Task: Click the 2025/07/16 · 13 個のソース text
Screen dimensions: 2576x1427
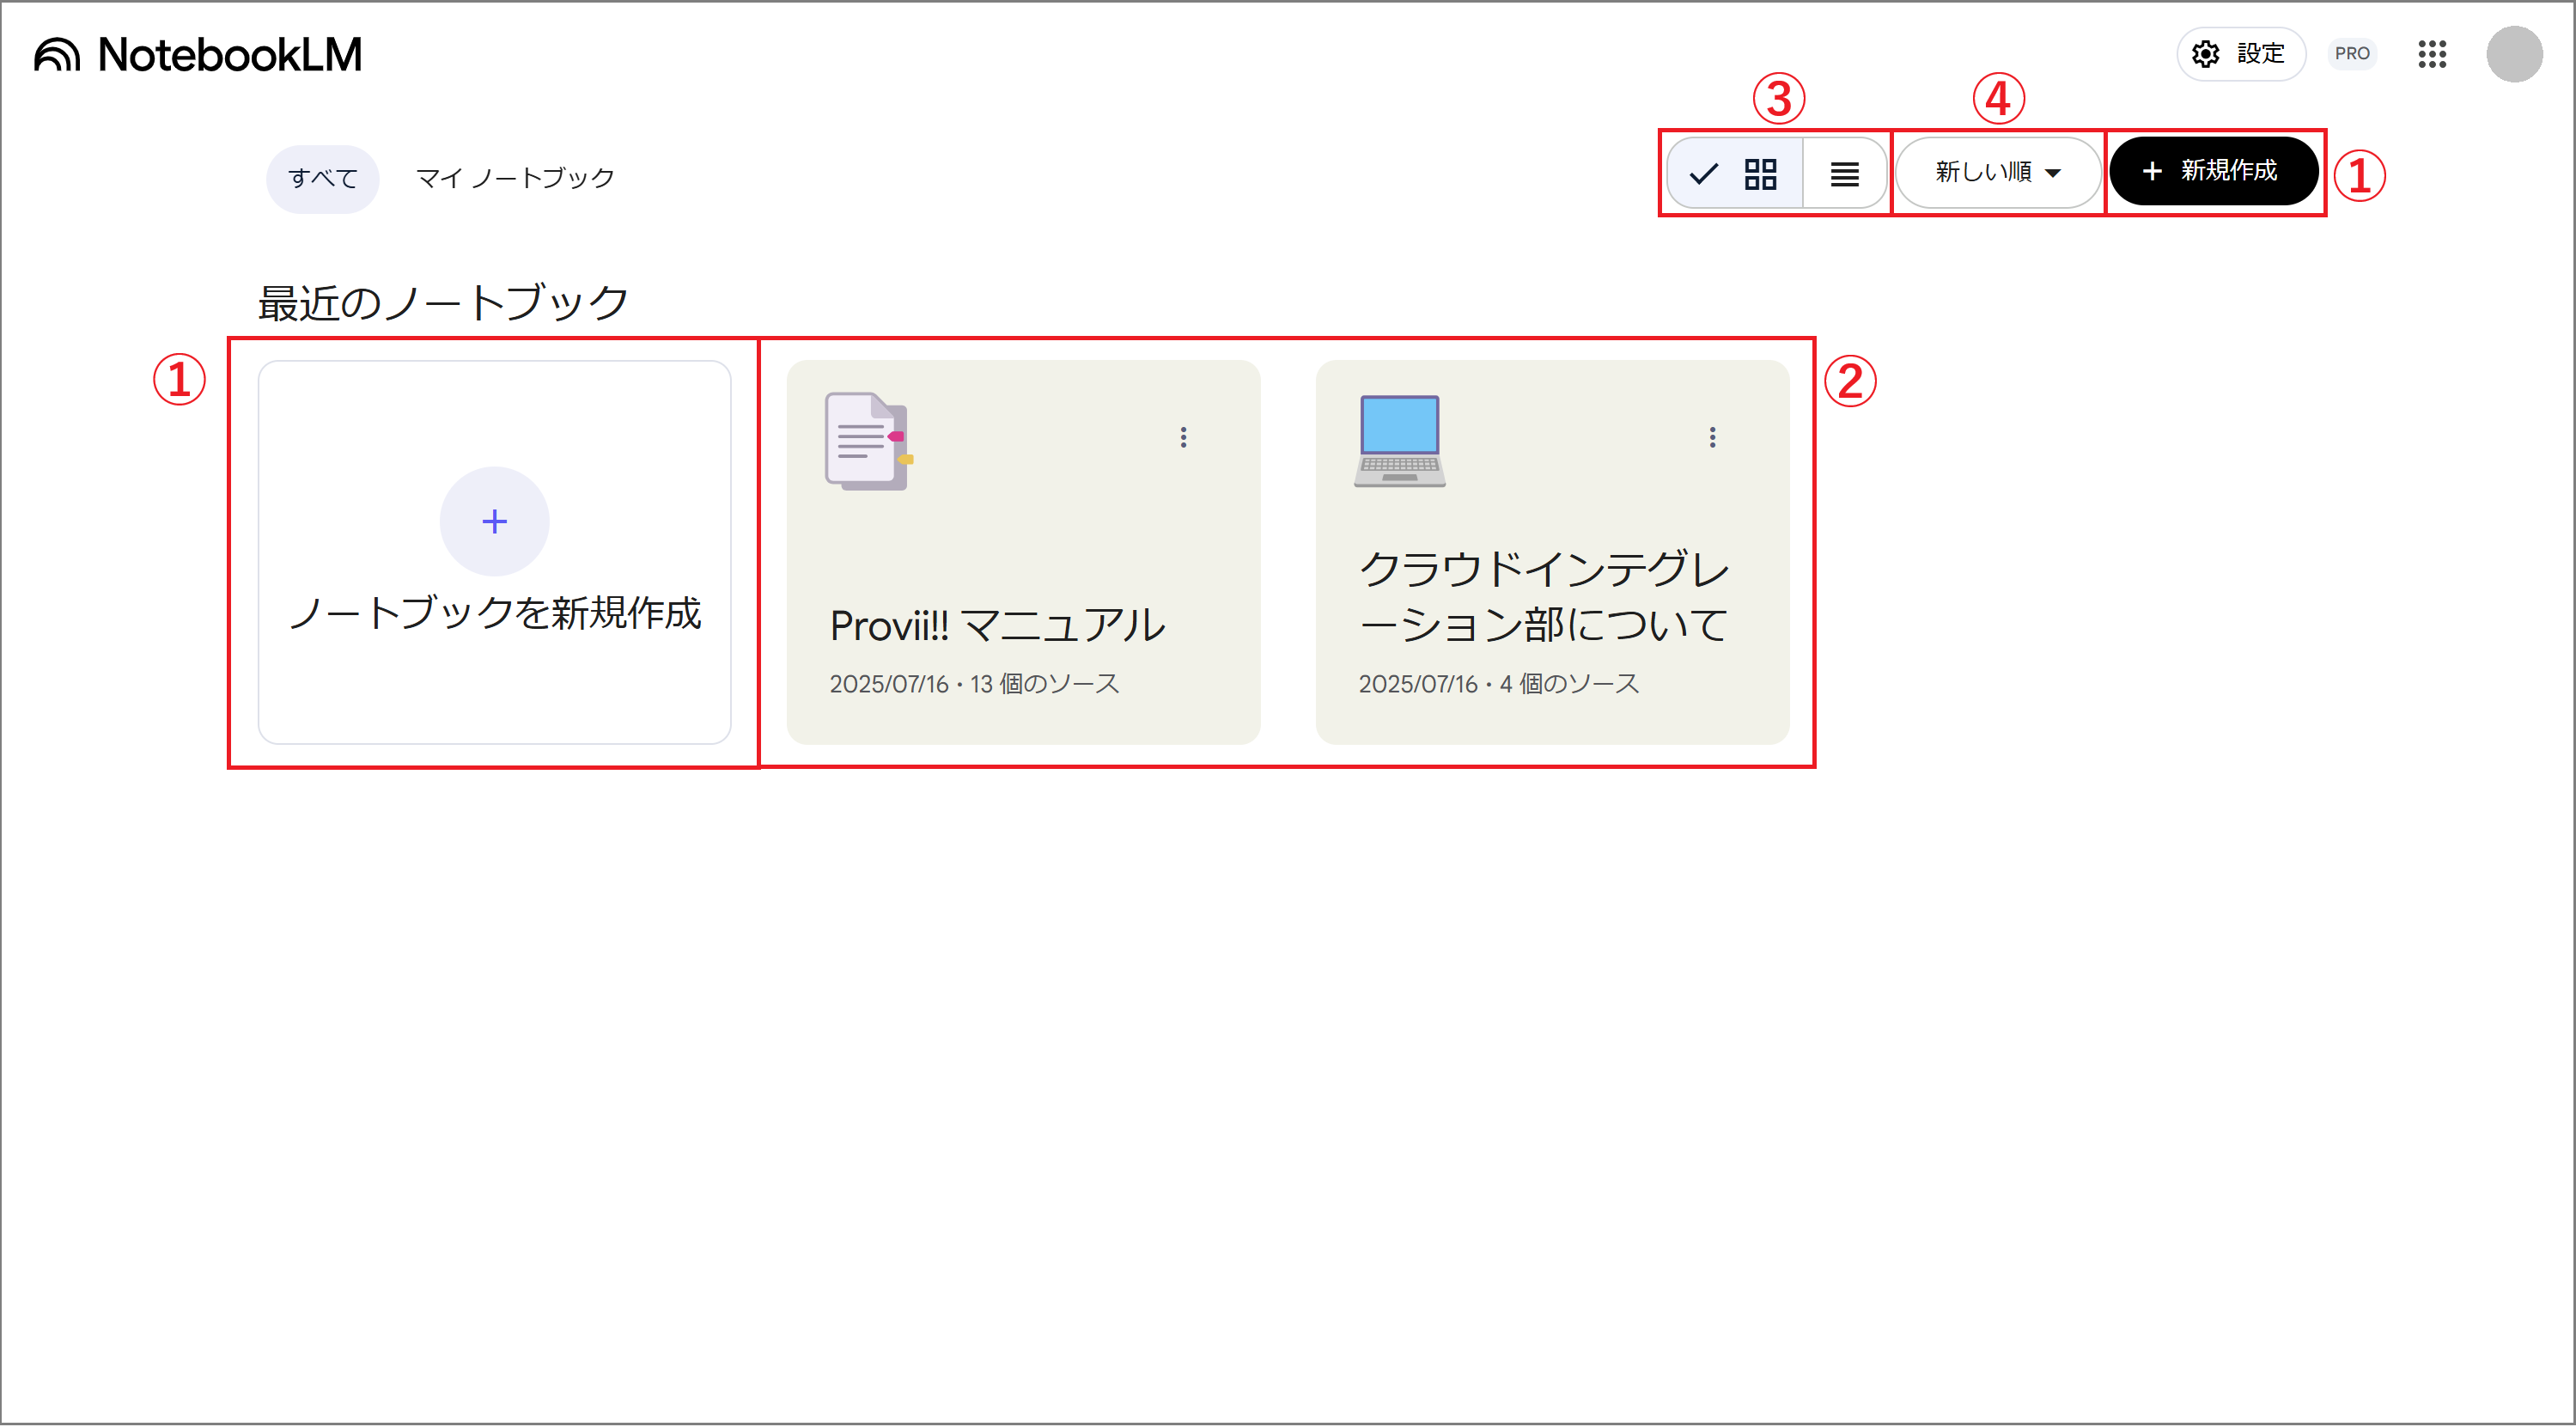Action: pos(974,684)
